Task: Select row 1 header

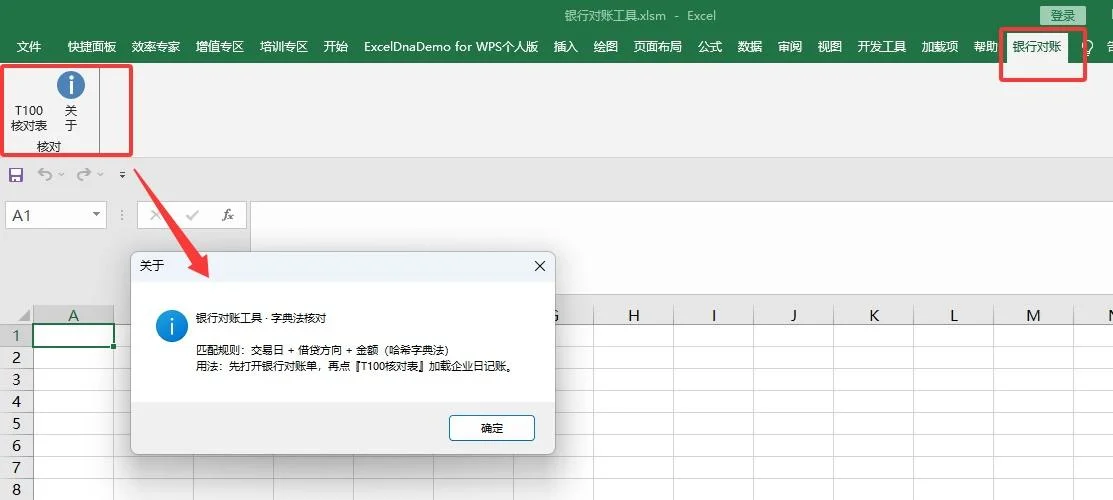Action: coord(16,336)
